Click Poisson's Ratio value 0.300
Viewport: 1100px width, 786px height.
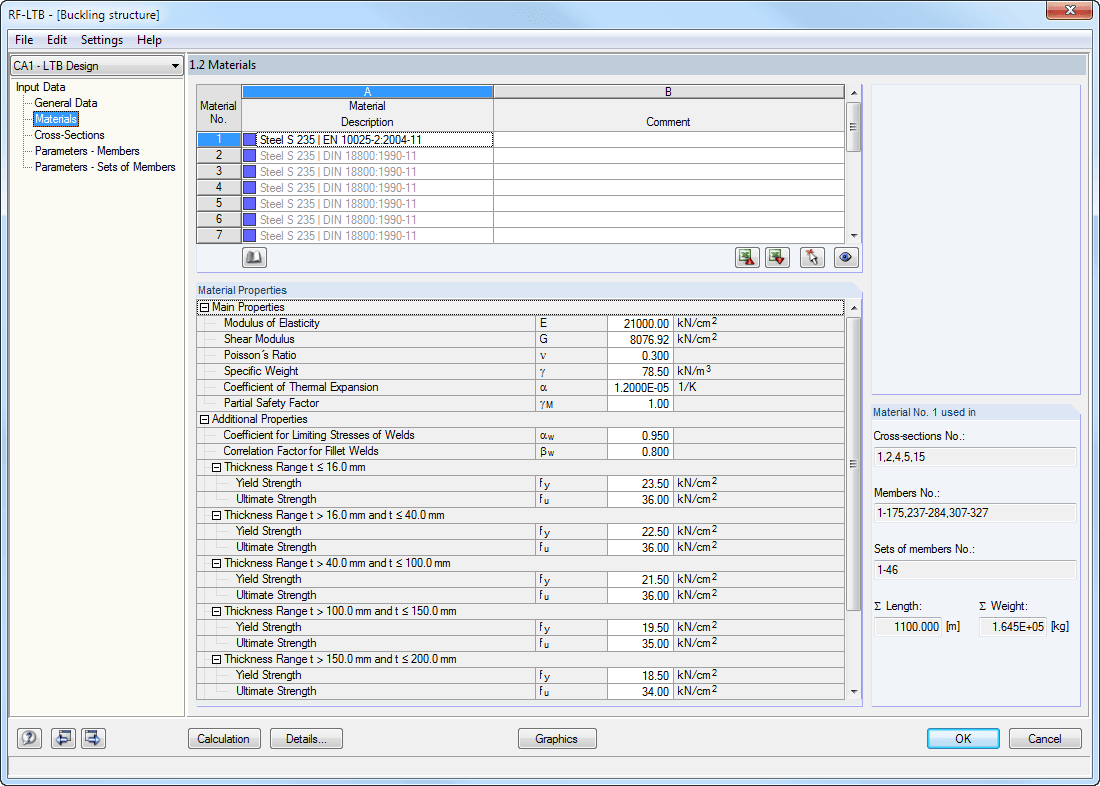(640, 356)
